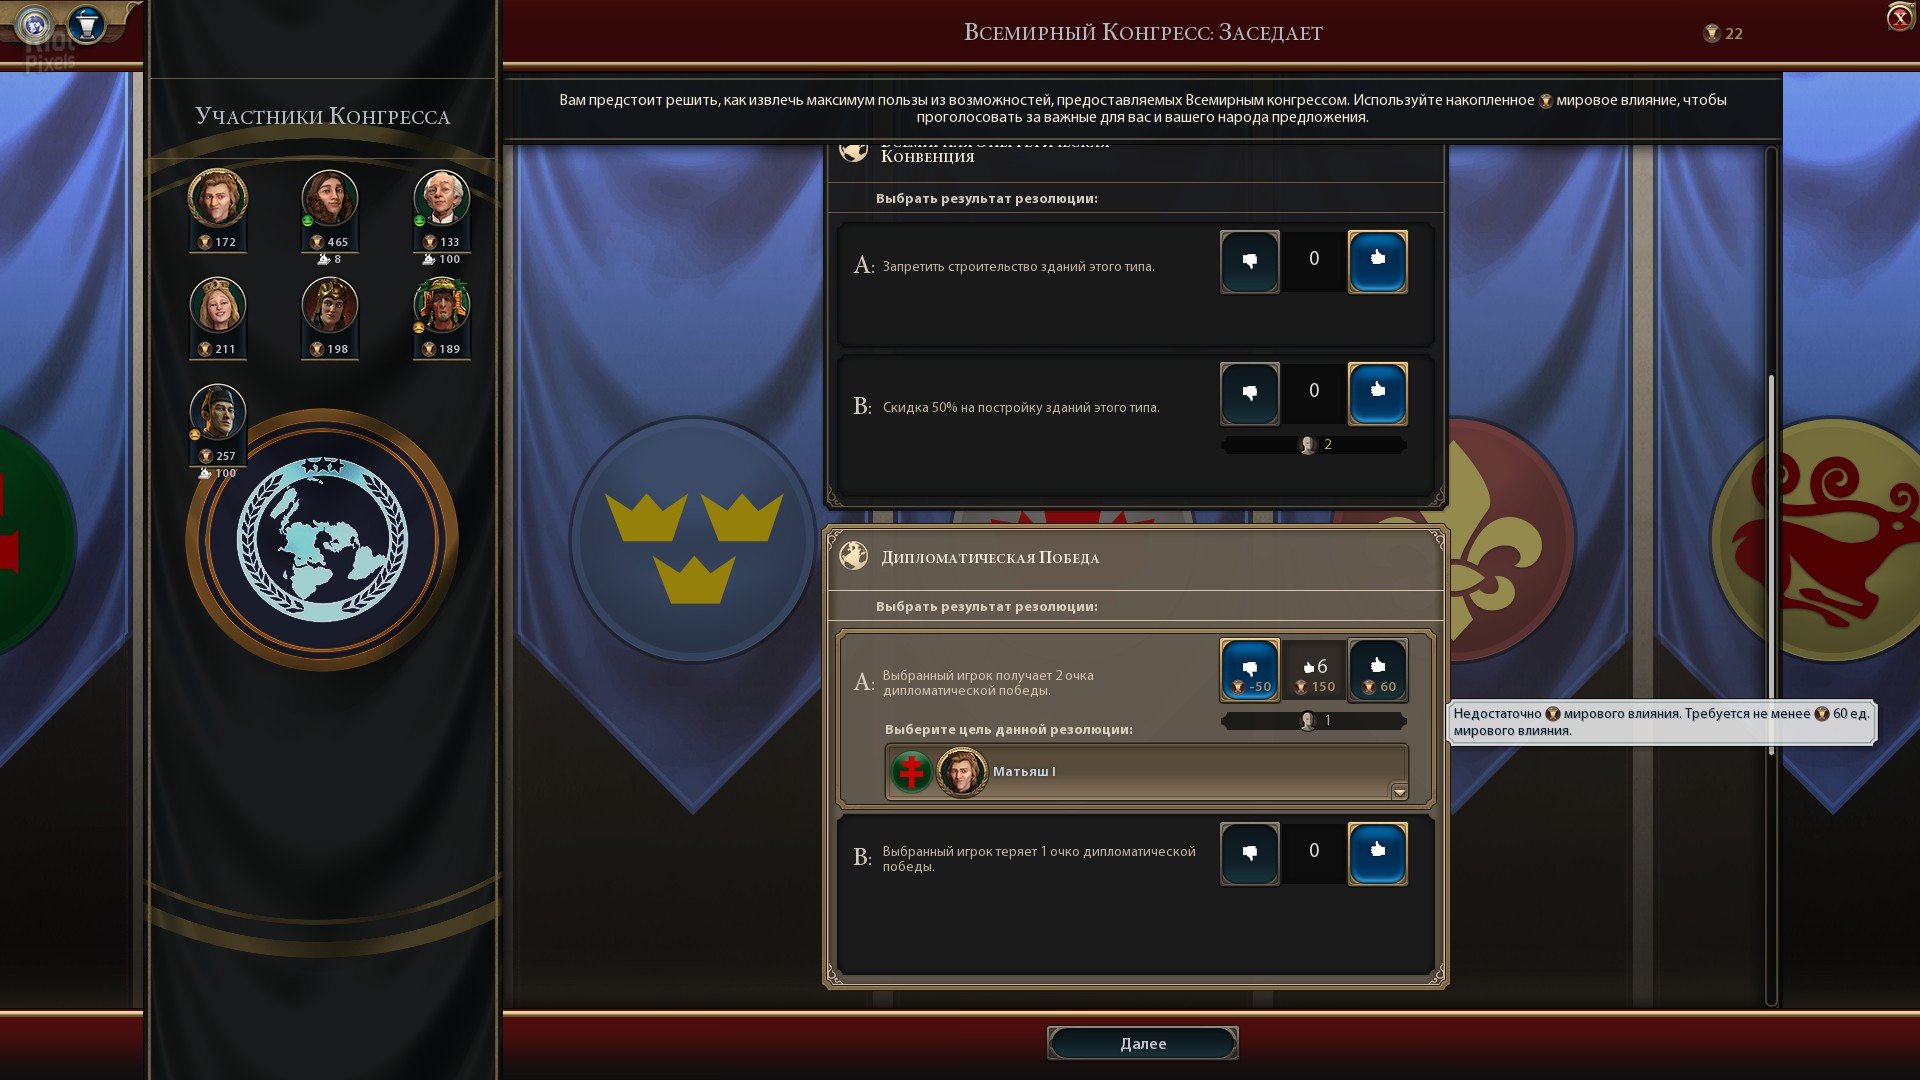
Task: Select leader portrait with 172 favor
Action: point(217,199)
